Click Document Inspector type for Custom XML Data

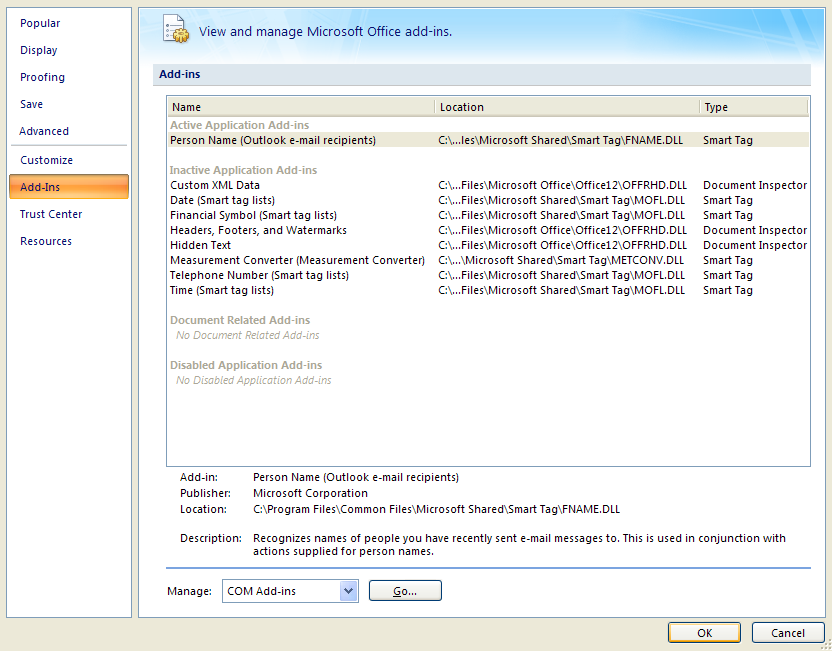755,185
